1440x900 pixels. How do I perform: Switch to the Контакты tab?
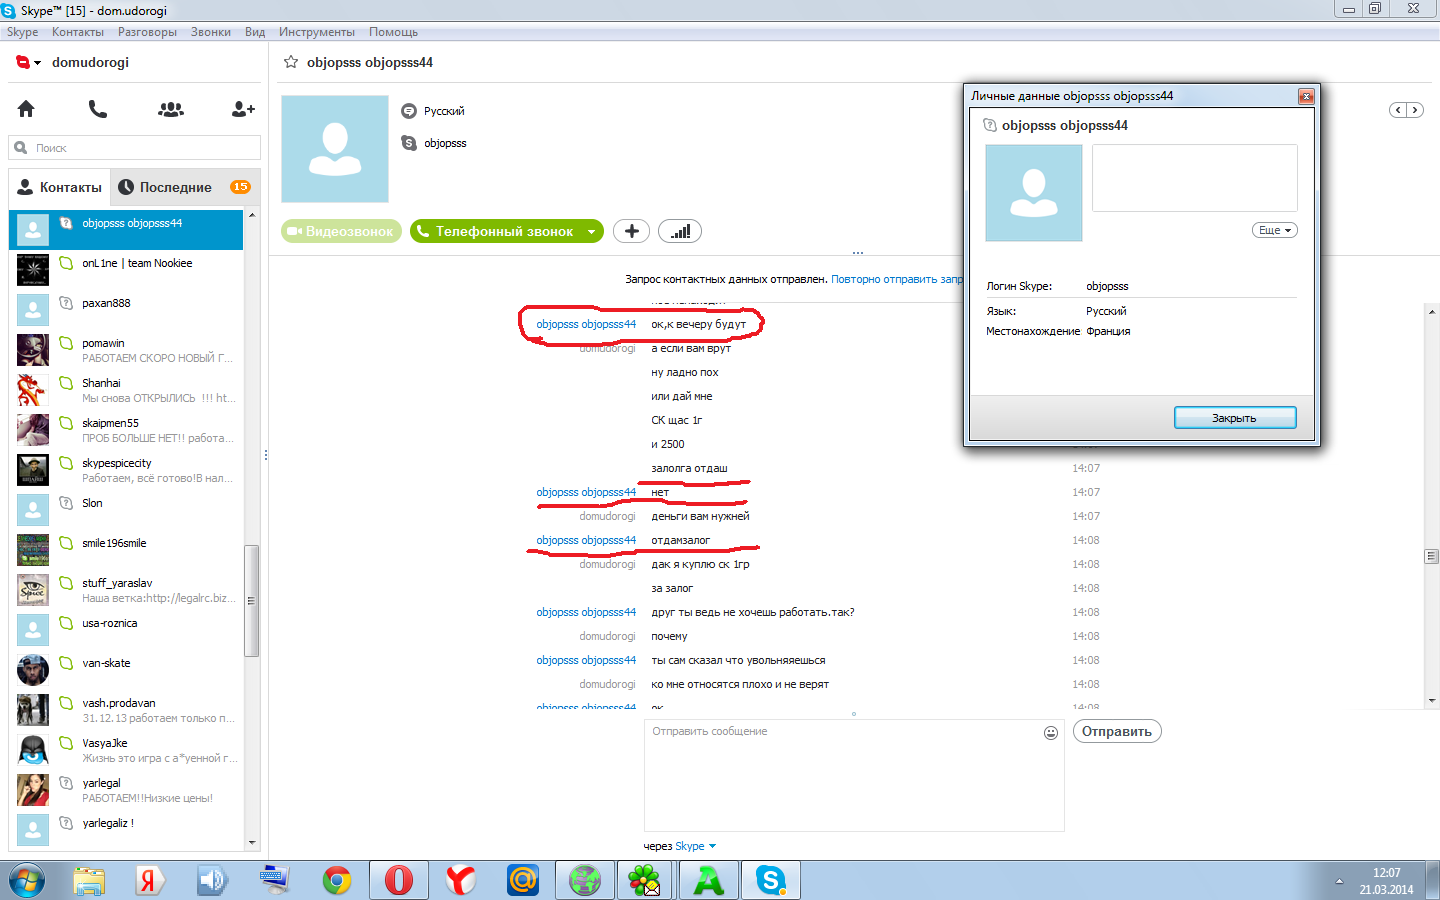tap(60, 187)
